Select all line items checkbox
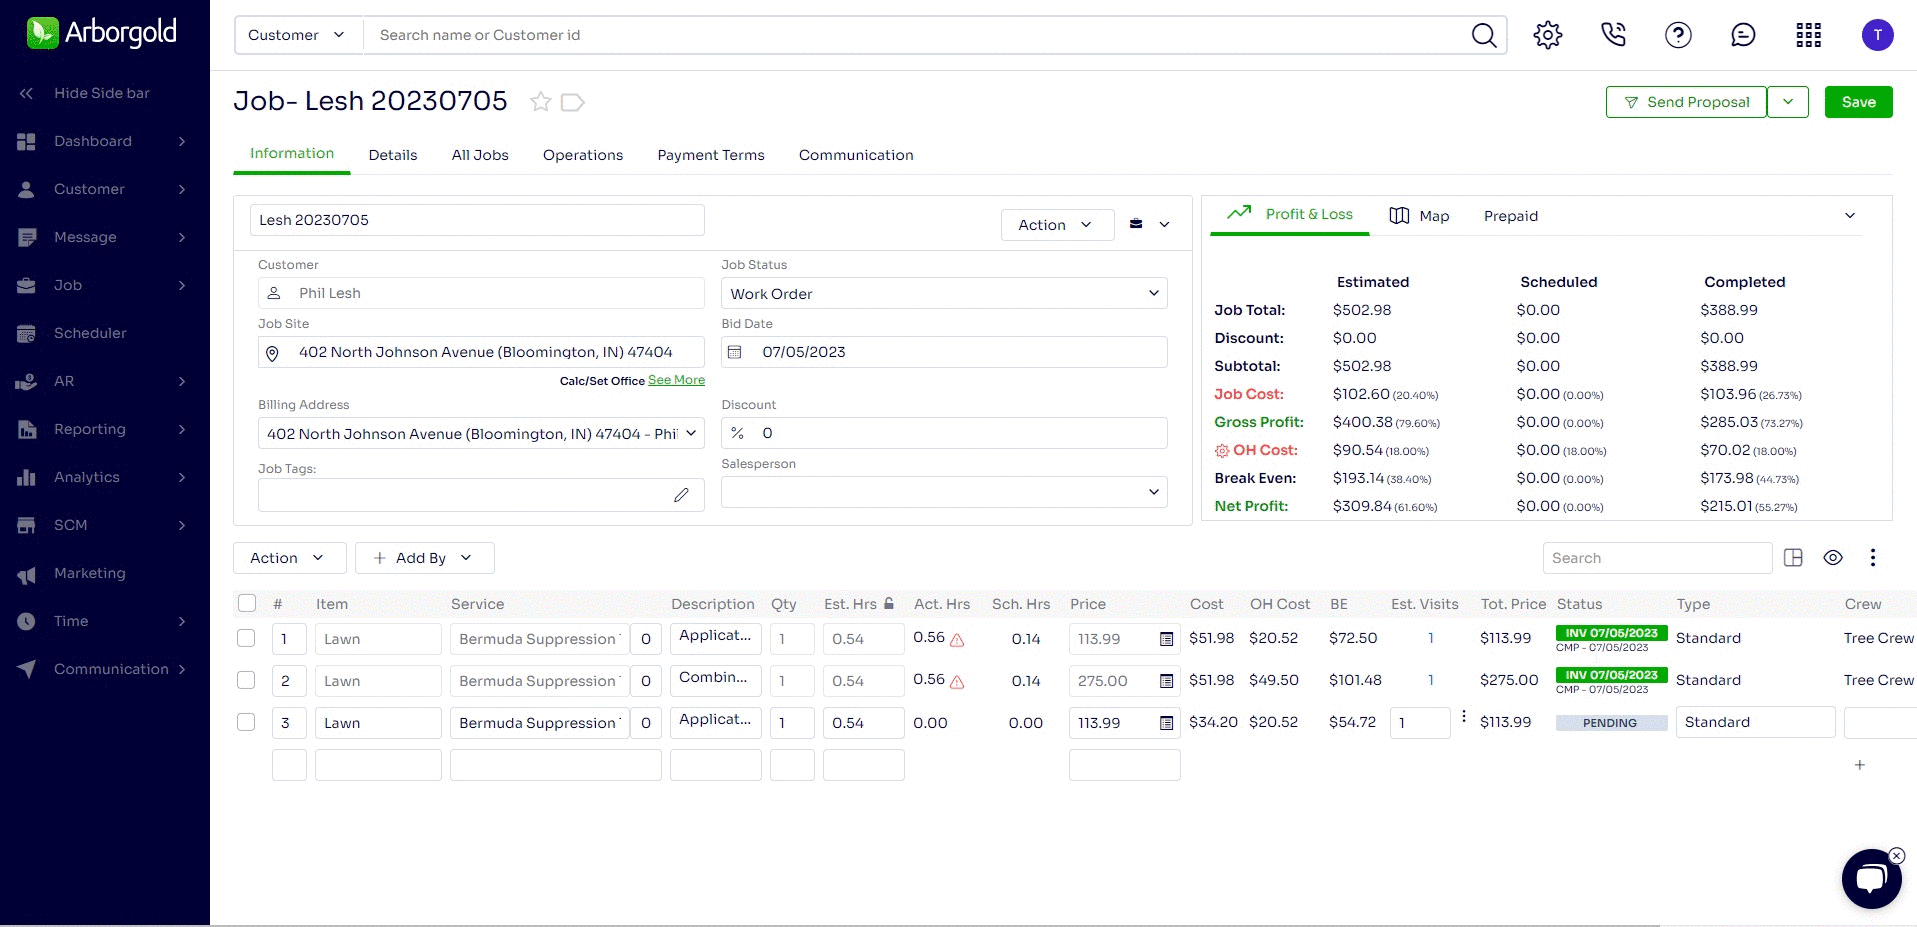1917x927 pixels. (246, 603)
